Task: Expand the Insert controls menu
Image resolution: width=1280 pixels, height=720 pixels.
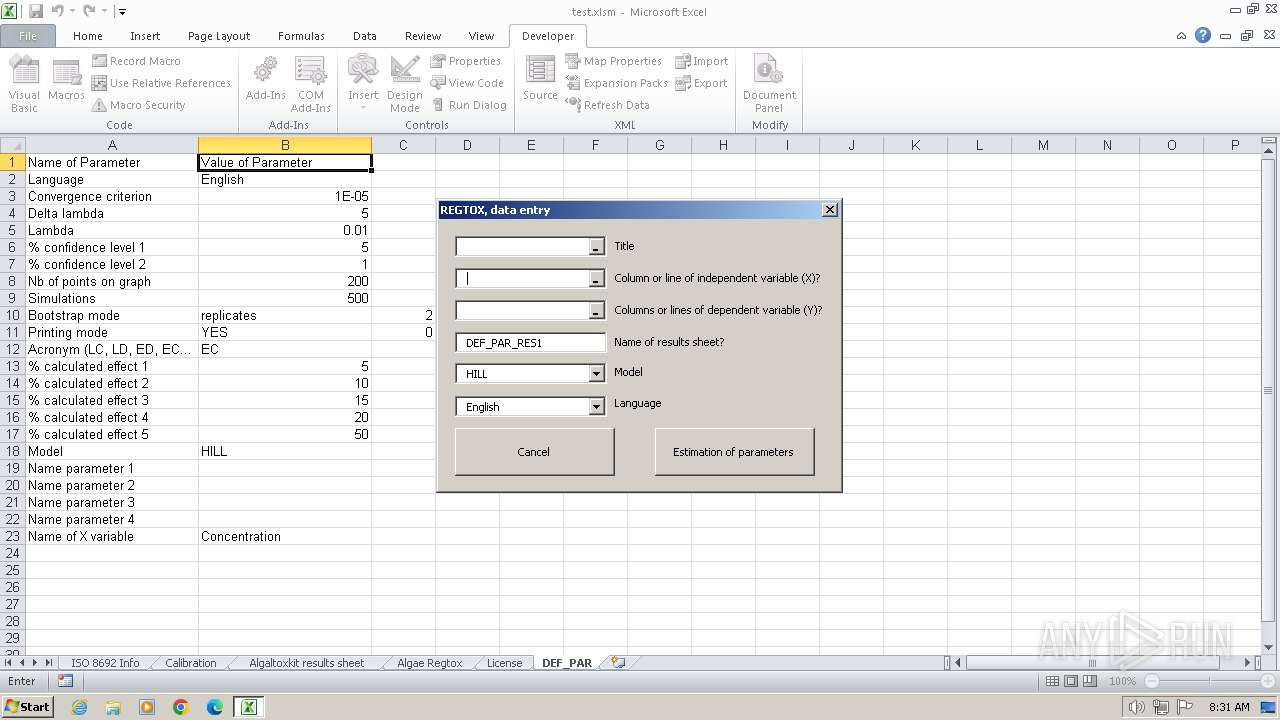Action: (363, 84)
